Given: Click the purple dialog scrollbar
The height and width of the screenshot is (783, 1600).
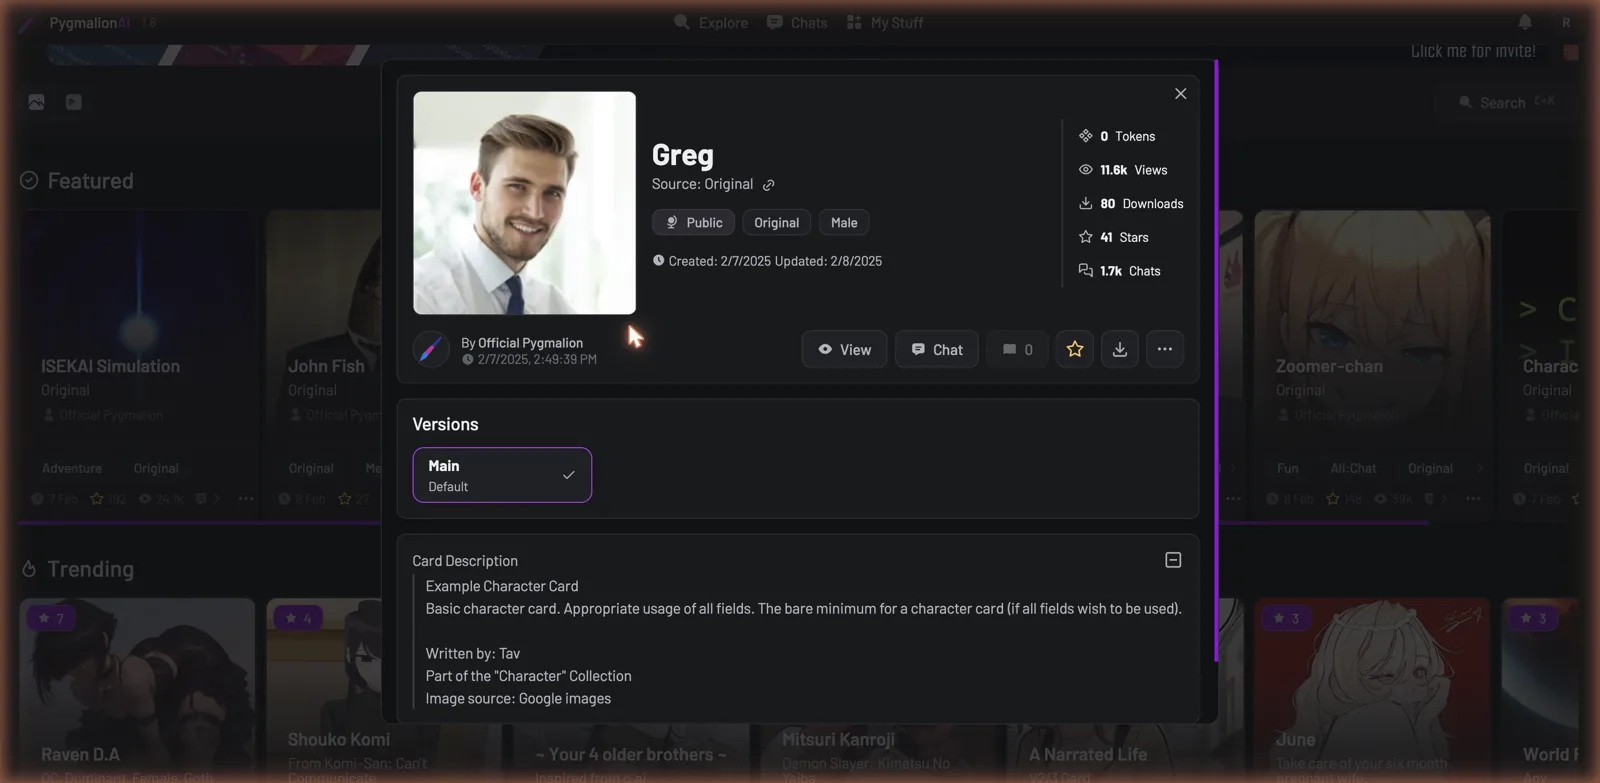Looking at the screenshot, I should point(1216,360).
